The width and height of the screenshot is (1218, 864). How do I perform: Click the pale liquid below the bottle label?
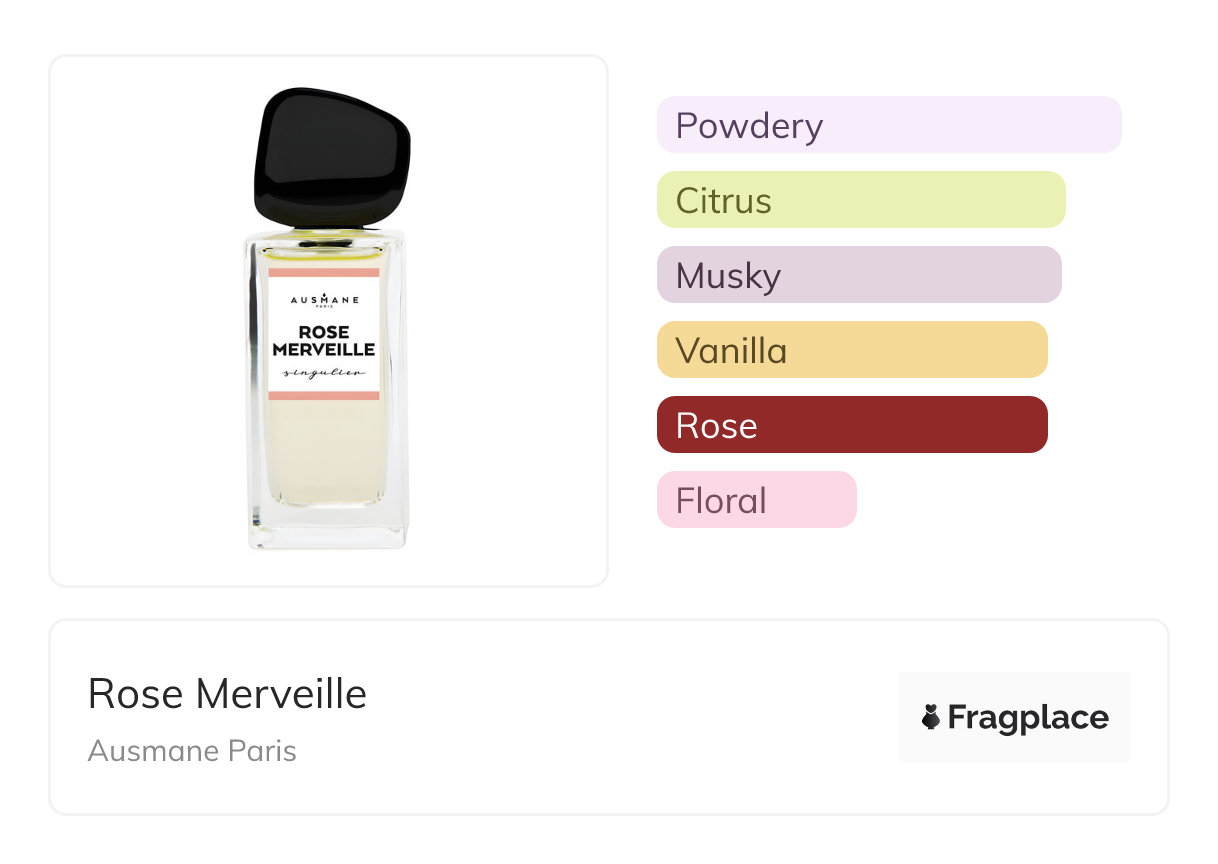(324, 450)
